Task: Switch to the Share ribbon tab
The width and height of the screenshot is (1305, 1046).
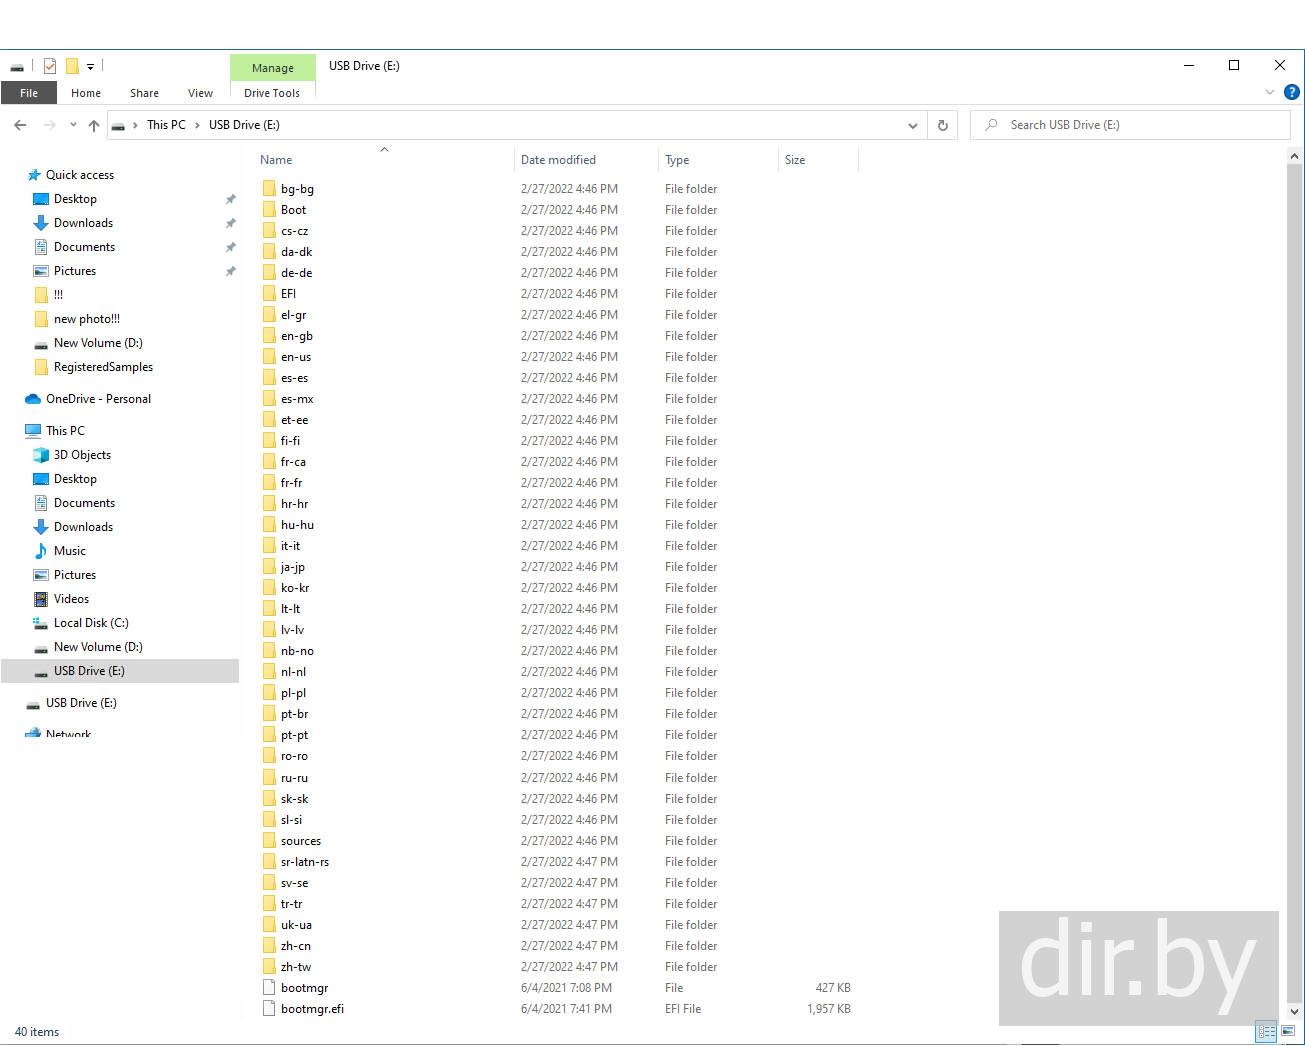Action: [144, 93]
